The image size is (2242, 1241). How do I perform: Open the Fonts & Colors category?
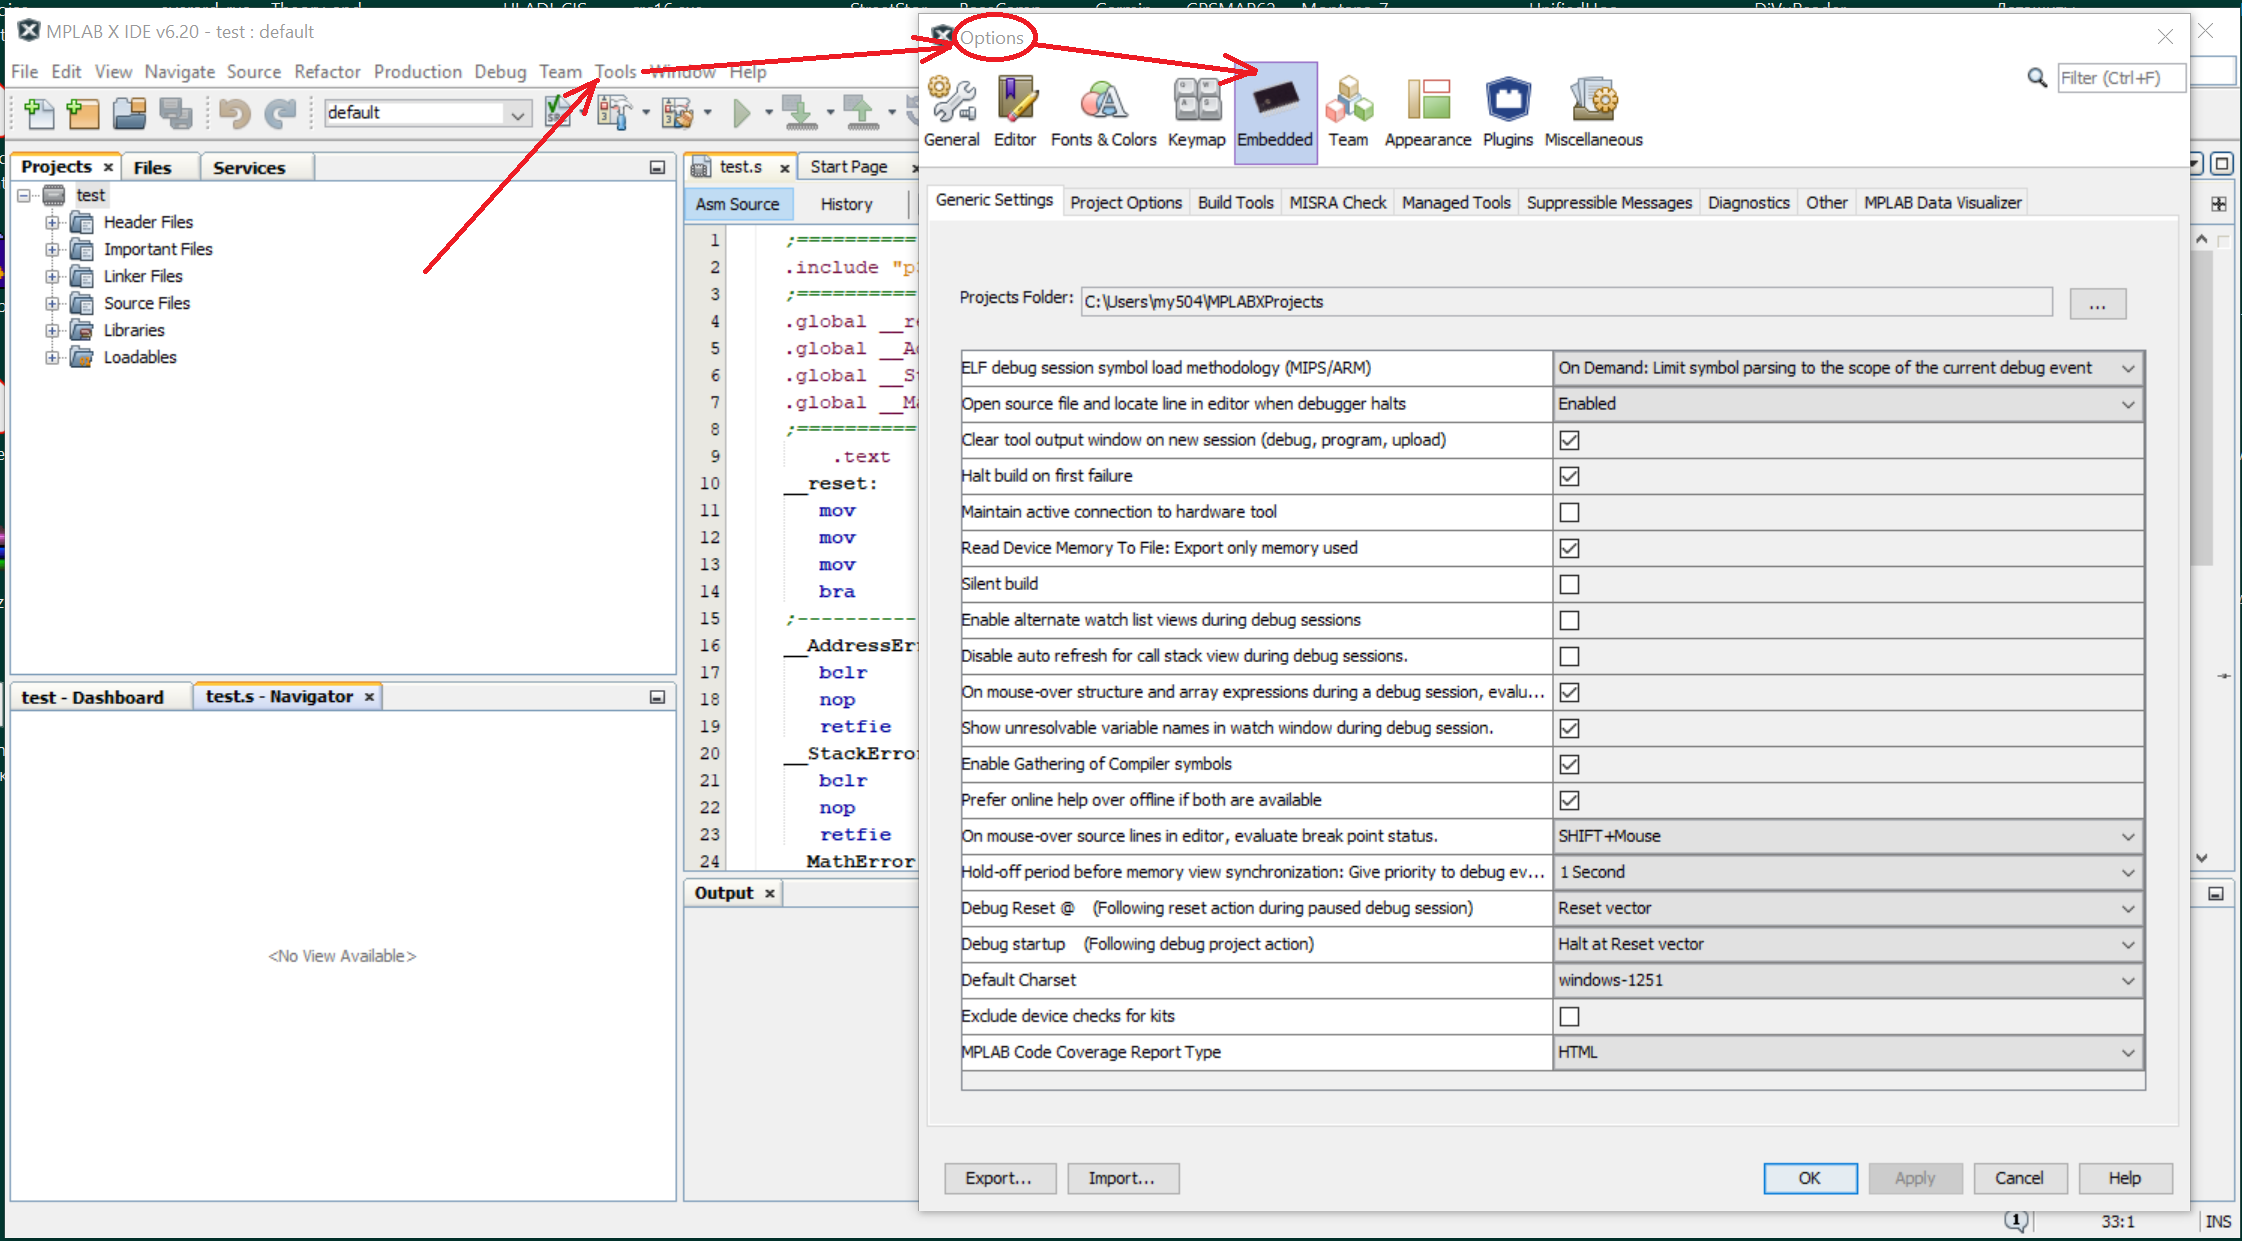[1103, 112]
